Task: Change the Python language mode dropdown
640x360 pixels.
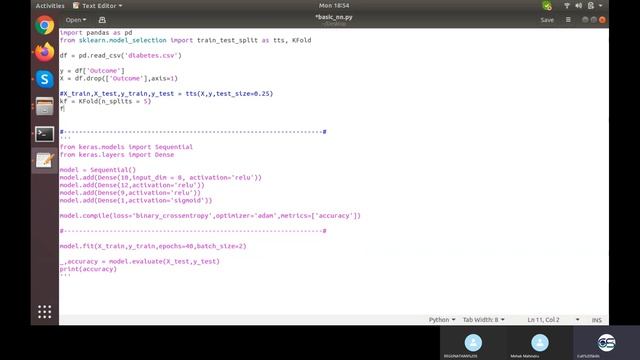Action: (x=442, y=320)
